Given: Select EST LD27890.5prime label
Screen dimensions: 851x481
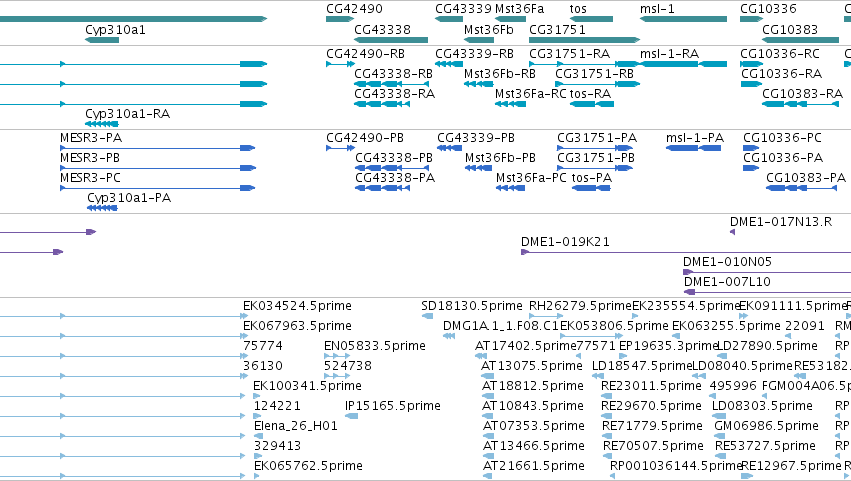Looking at the screenshot, I should (x=767, y=346).
